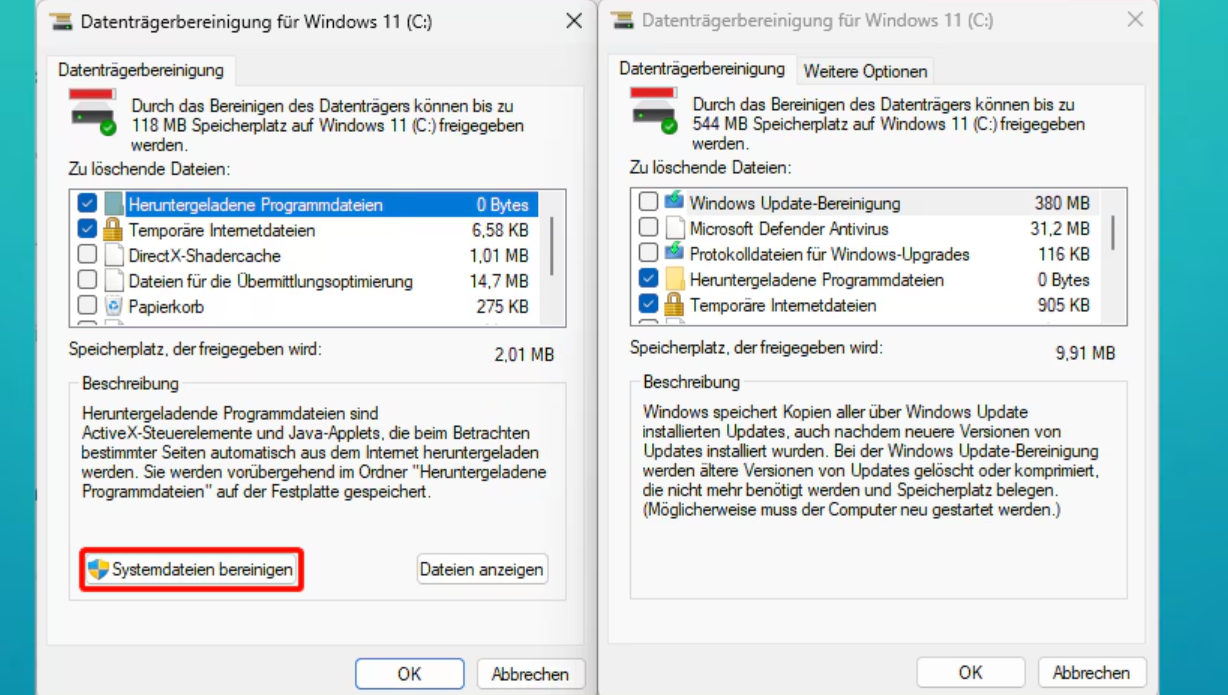This screenshot has width=1228, height=695.
Task: Click Abbrechen in the right dialog
Action: pos(1091,672)
